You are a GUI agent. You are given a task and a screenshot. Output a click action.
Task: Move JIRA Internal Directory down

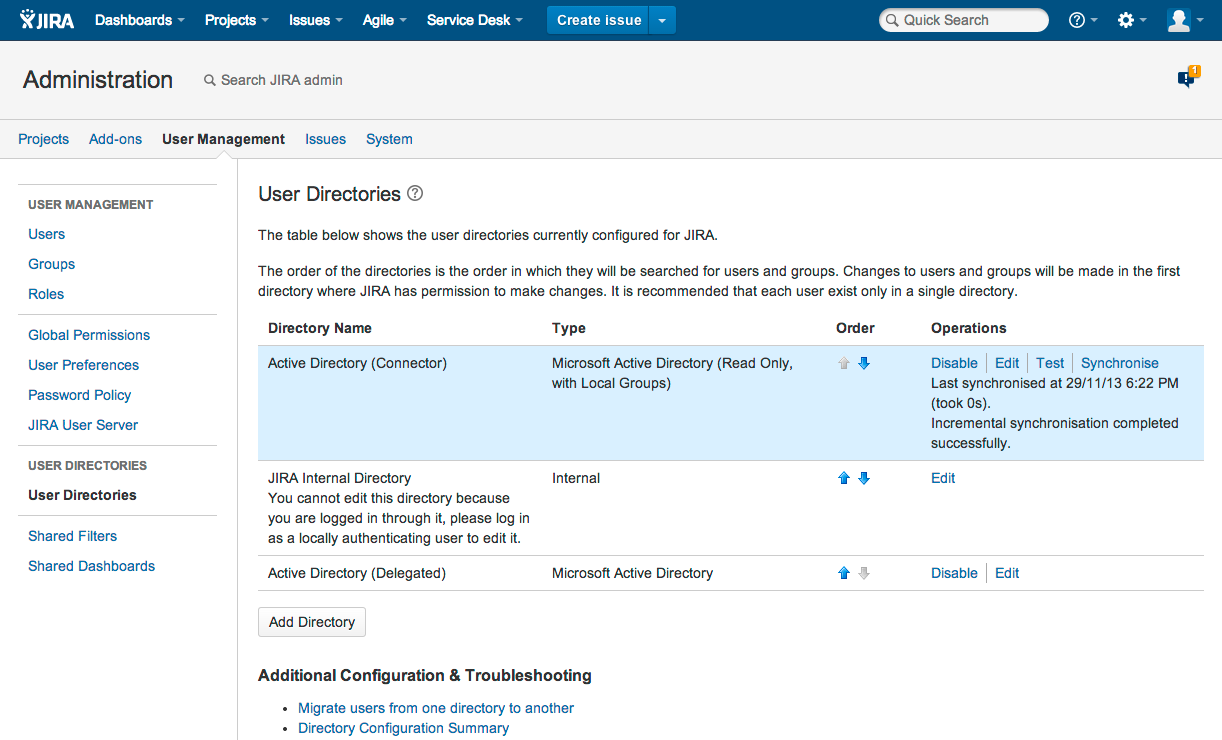coord(864,479)
